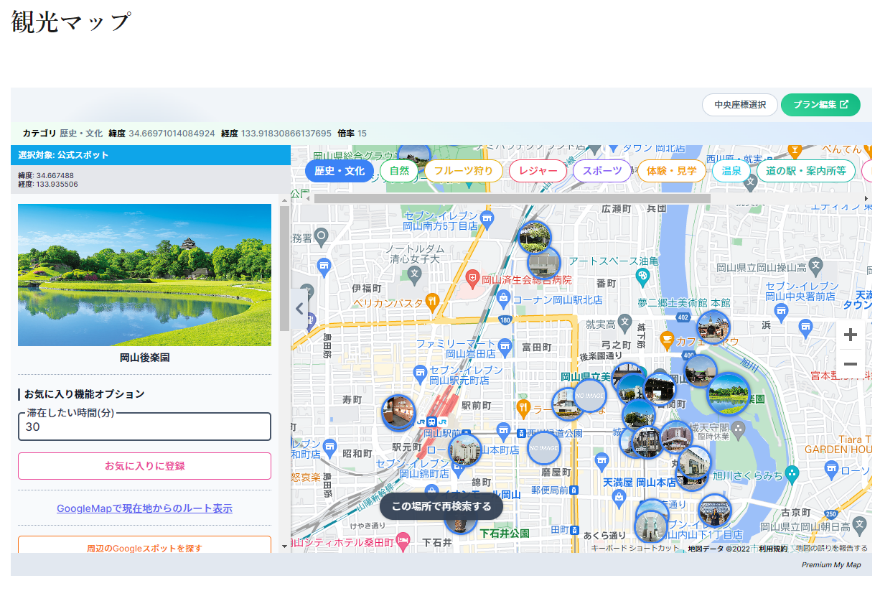Toggle the 歴史・文化 category filter
880x596 pixels.
pos(340,171)
